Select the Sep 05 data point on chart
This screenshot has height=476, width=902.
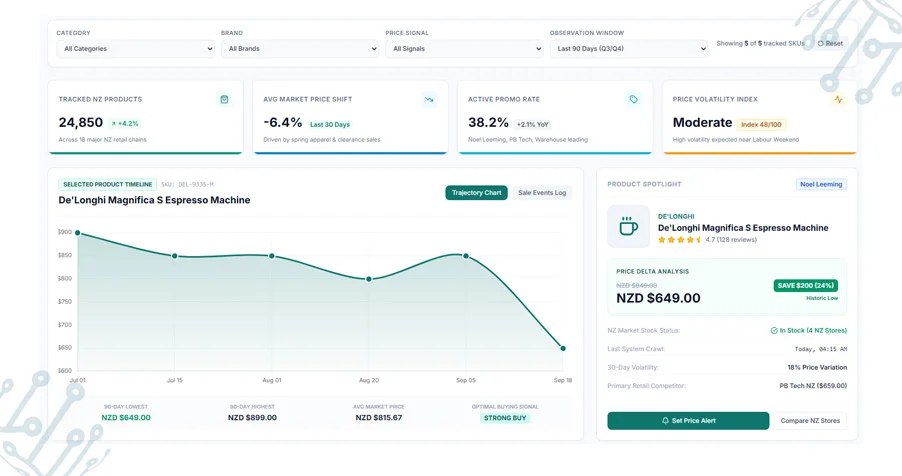tap(466, 256)
